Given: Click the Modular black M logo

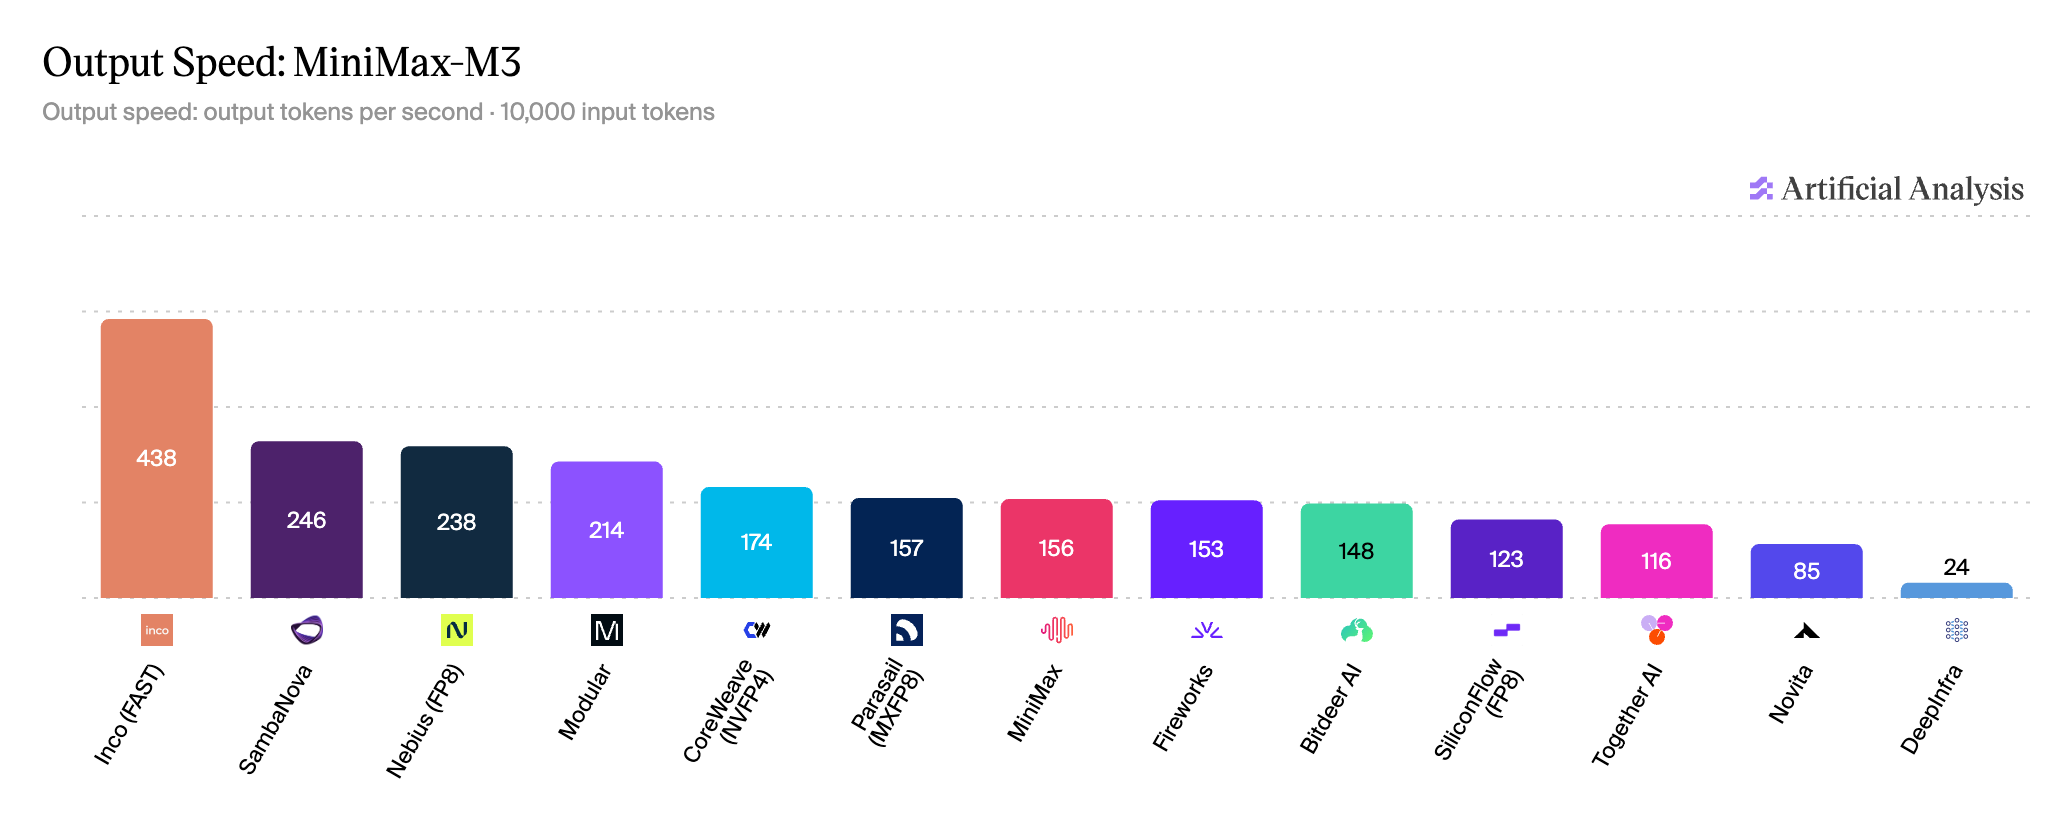Looking at the screenshot, I should click(607, 630).
